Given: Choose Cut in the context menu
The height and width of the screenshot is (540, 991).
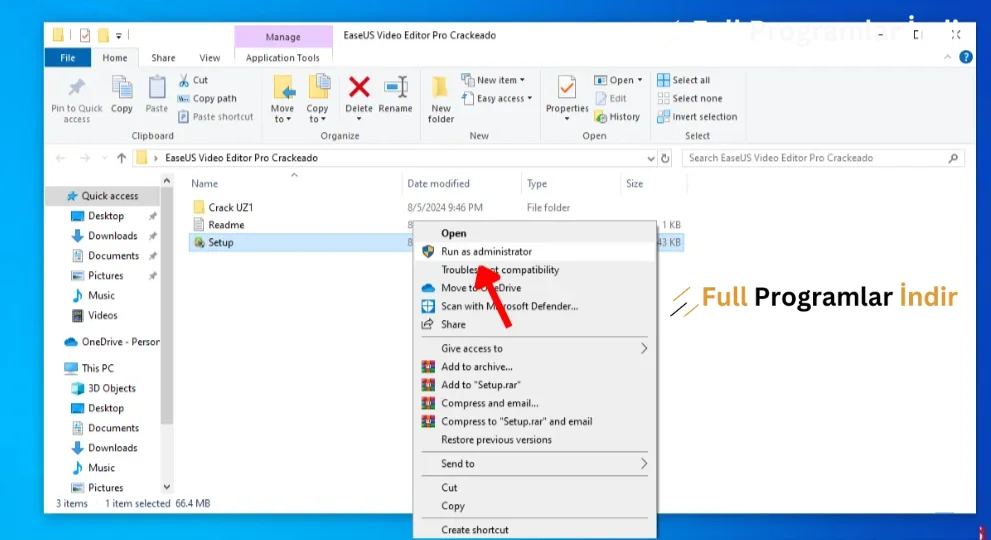Looking at the screenshot, I should click(x=535, y=488).
